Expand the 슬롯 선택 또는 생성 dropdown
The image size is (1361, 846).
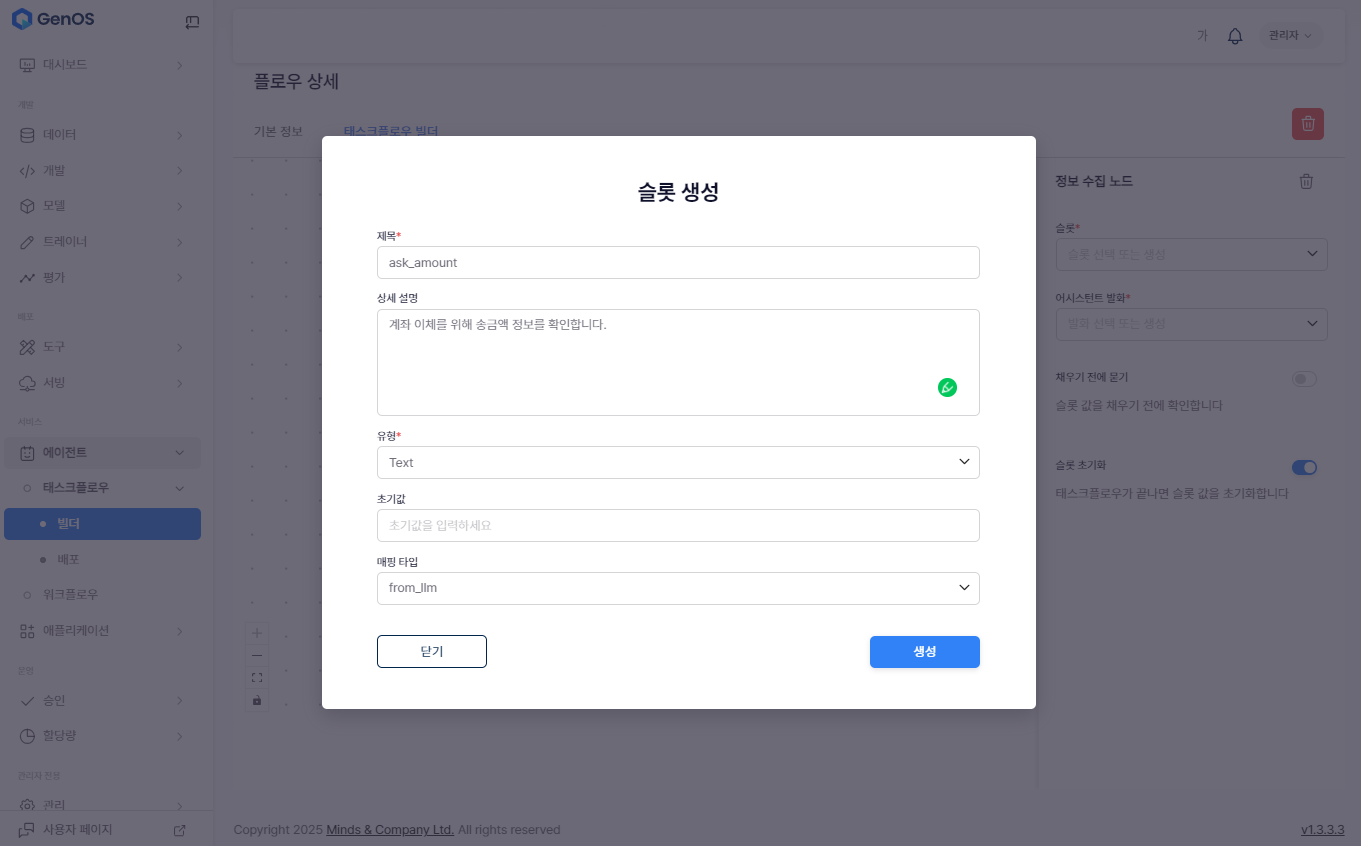(1191, 254)
